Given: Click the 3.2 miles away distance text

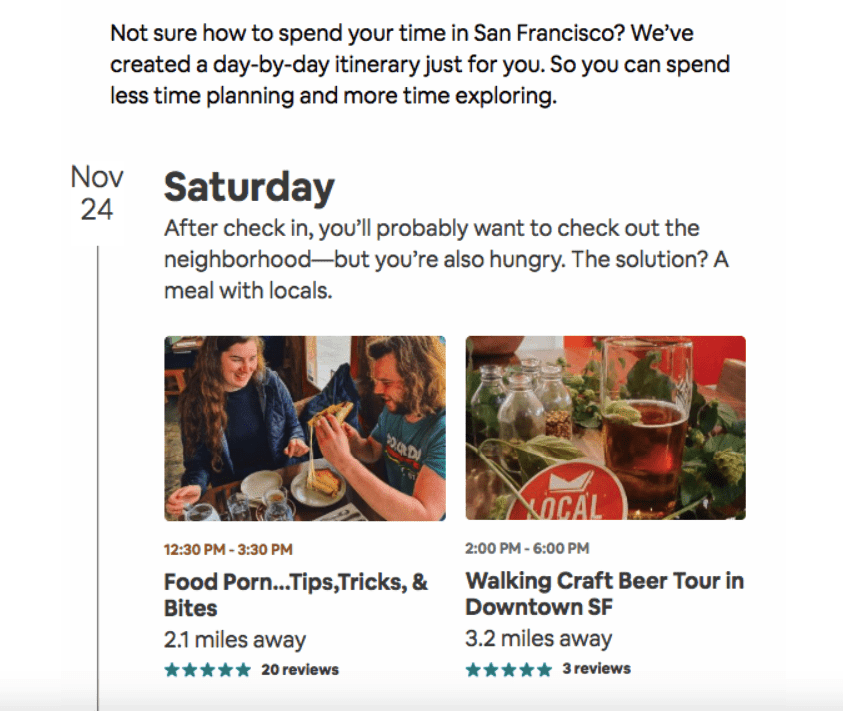Looking at the screenshot, I should 539,638.
